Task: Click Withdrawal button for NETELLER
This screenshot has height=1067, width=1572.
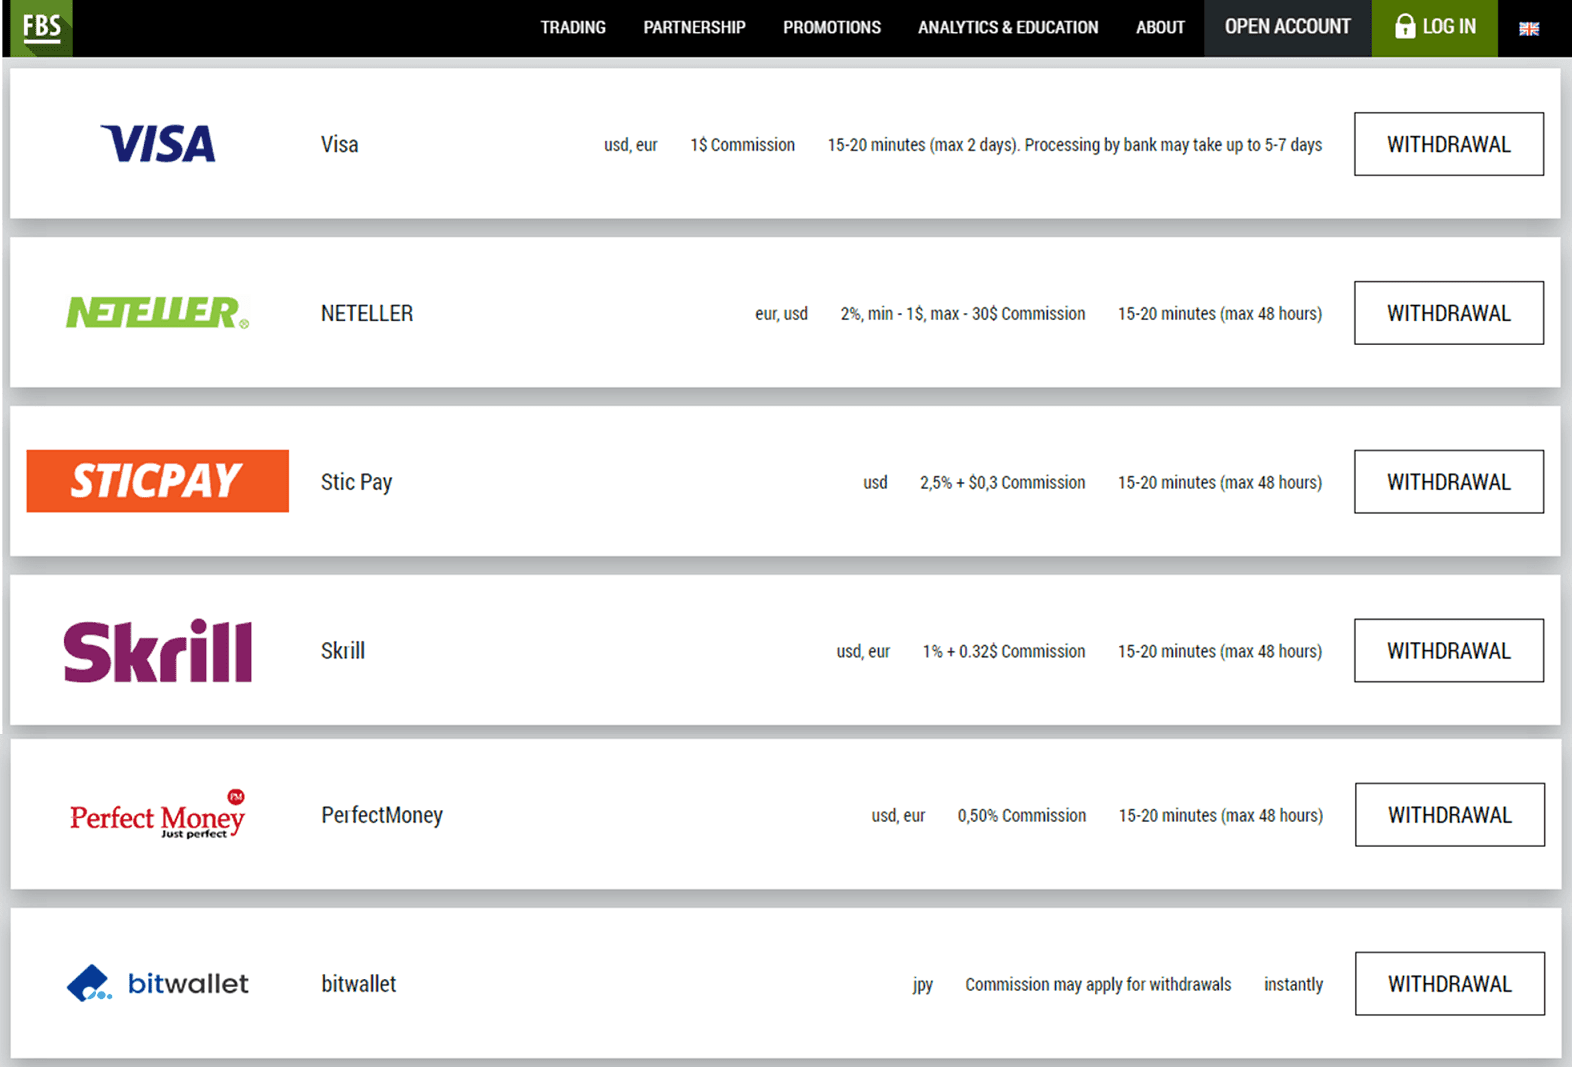Action: pos(1449,313)
